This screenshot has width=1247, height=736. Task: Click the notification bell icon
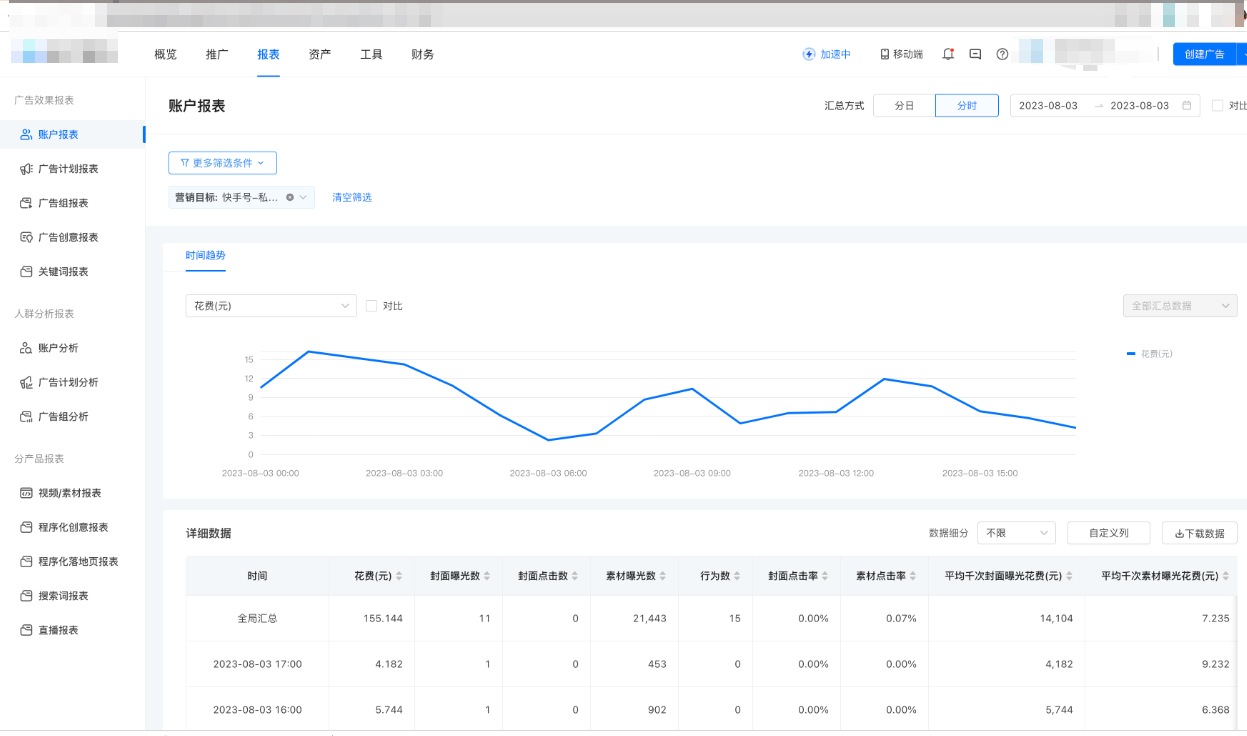click(x=948, y=54)
